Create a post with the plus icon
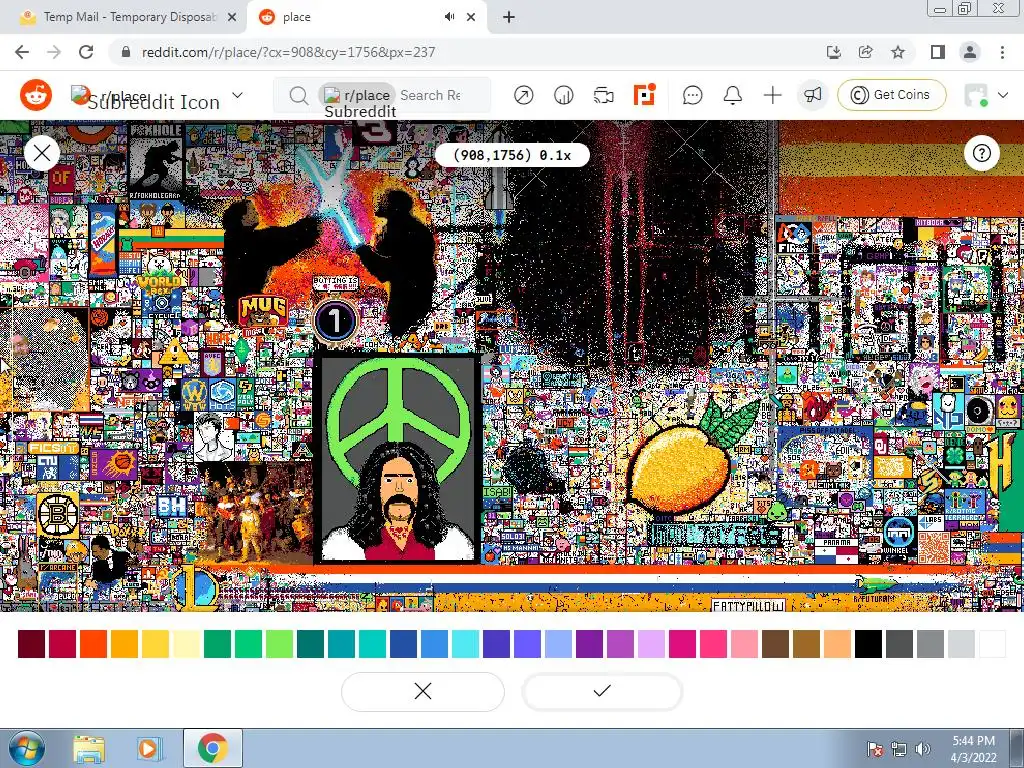 click(773, 95)
